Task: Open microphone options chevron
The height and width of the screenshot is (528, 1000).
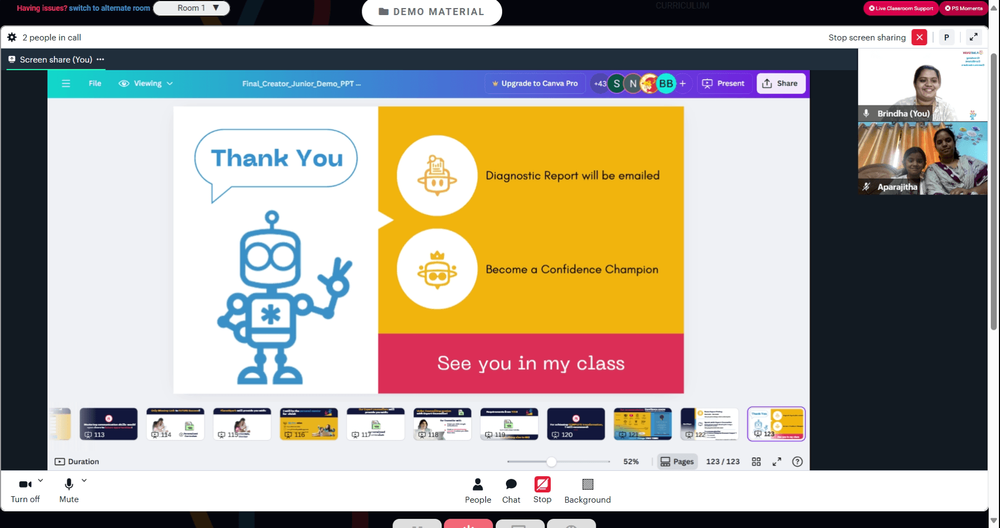Action: coord(84,480)
